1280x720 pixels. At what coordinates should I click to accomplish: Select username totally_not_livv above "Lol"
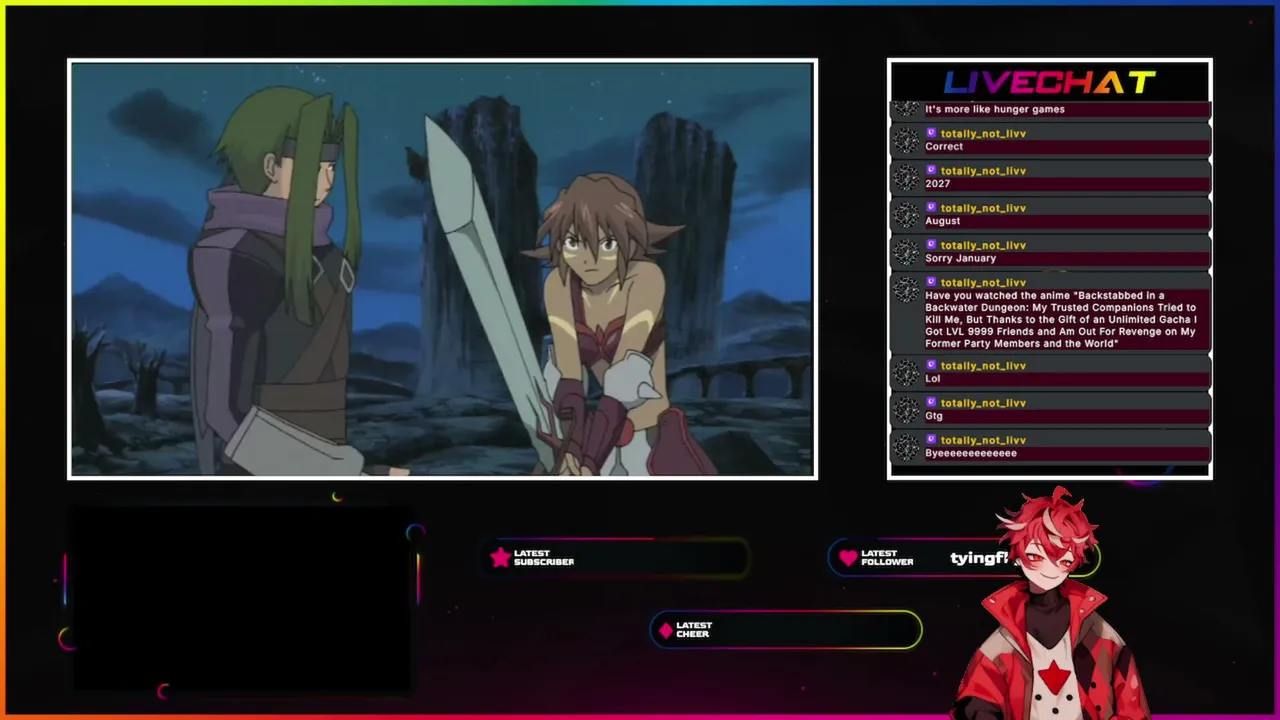pyautogui.click(x=983, y=366)
